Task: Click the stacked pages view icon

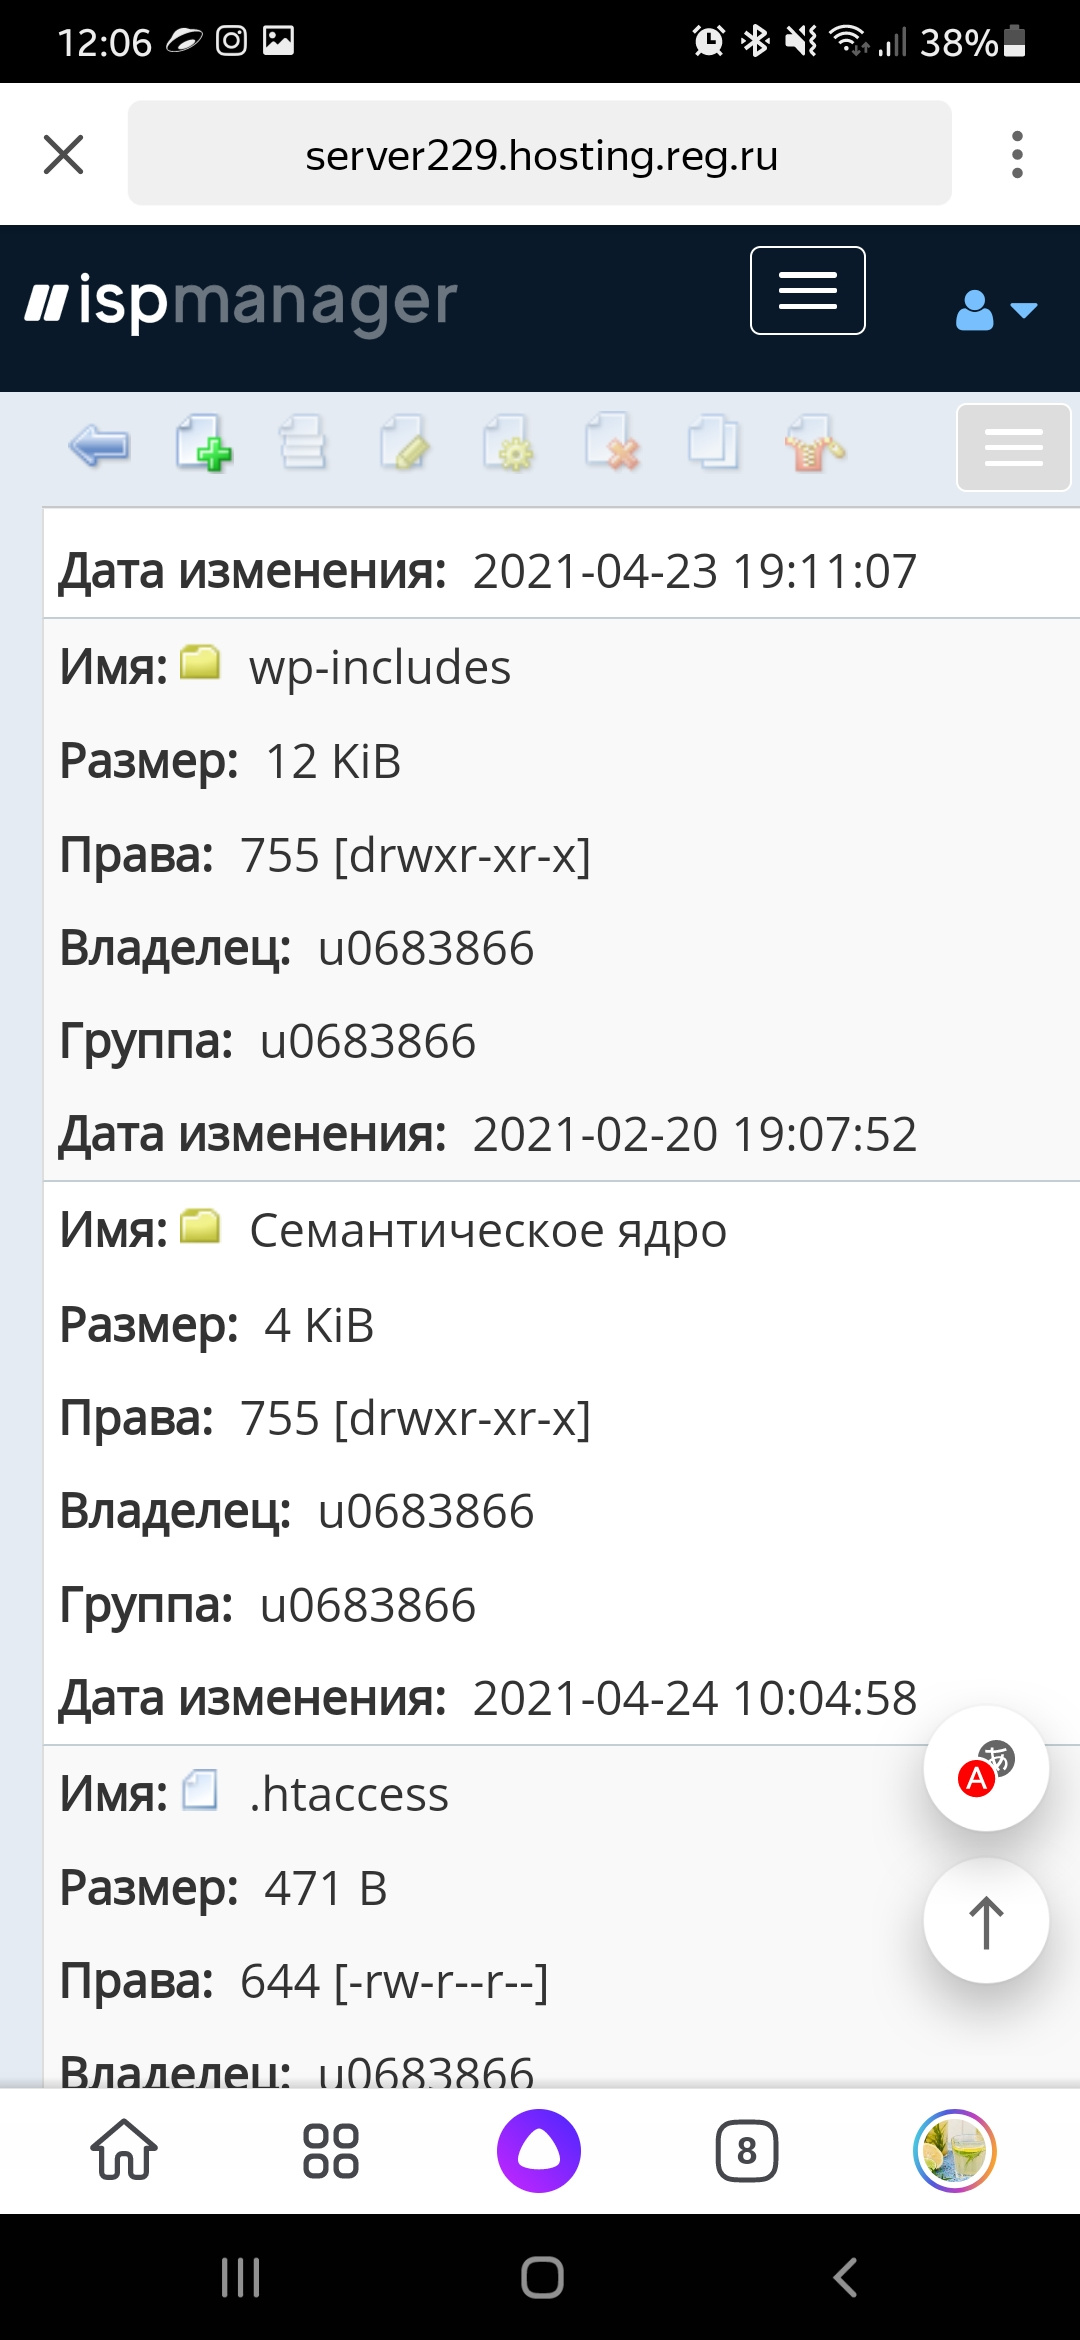Action: coord(303,444)
